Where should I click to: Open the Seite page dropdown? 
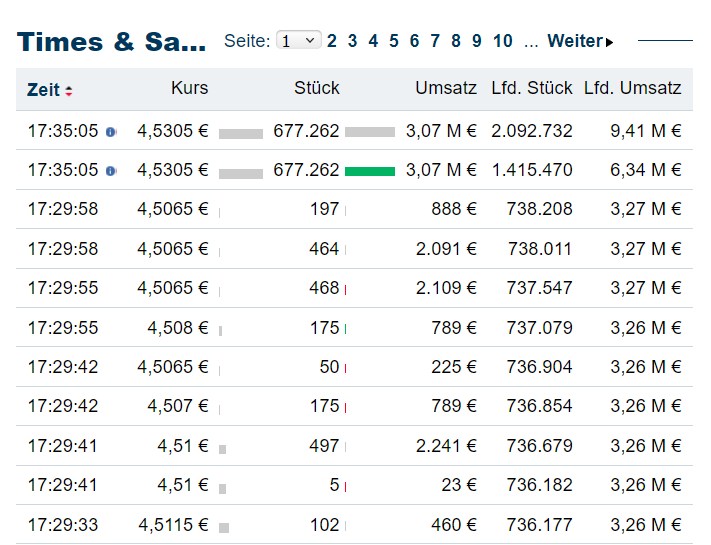coord(299,41)
